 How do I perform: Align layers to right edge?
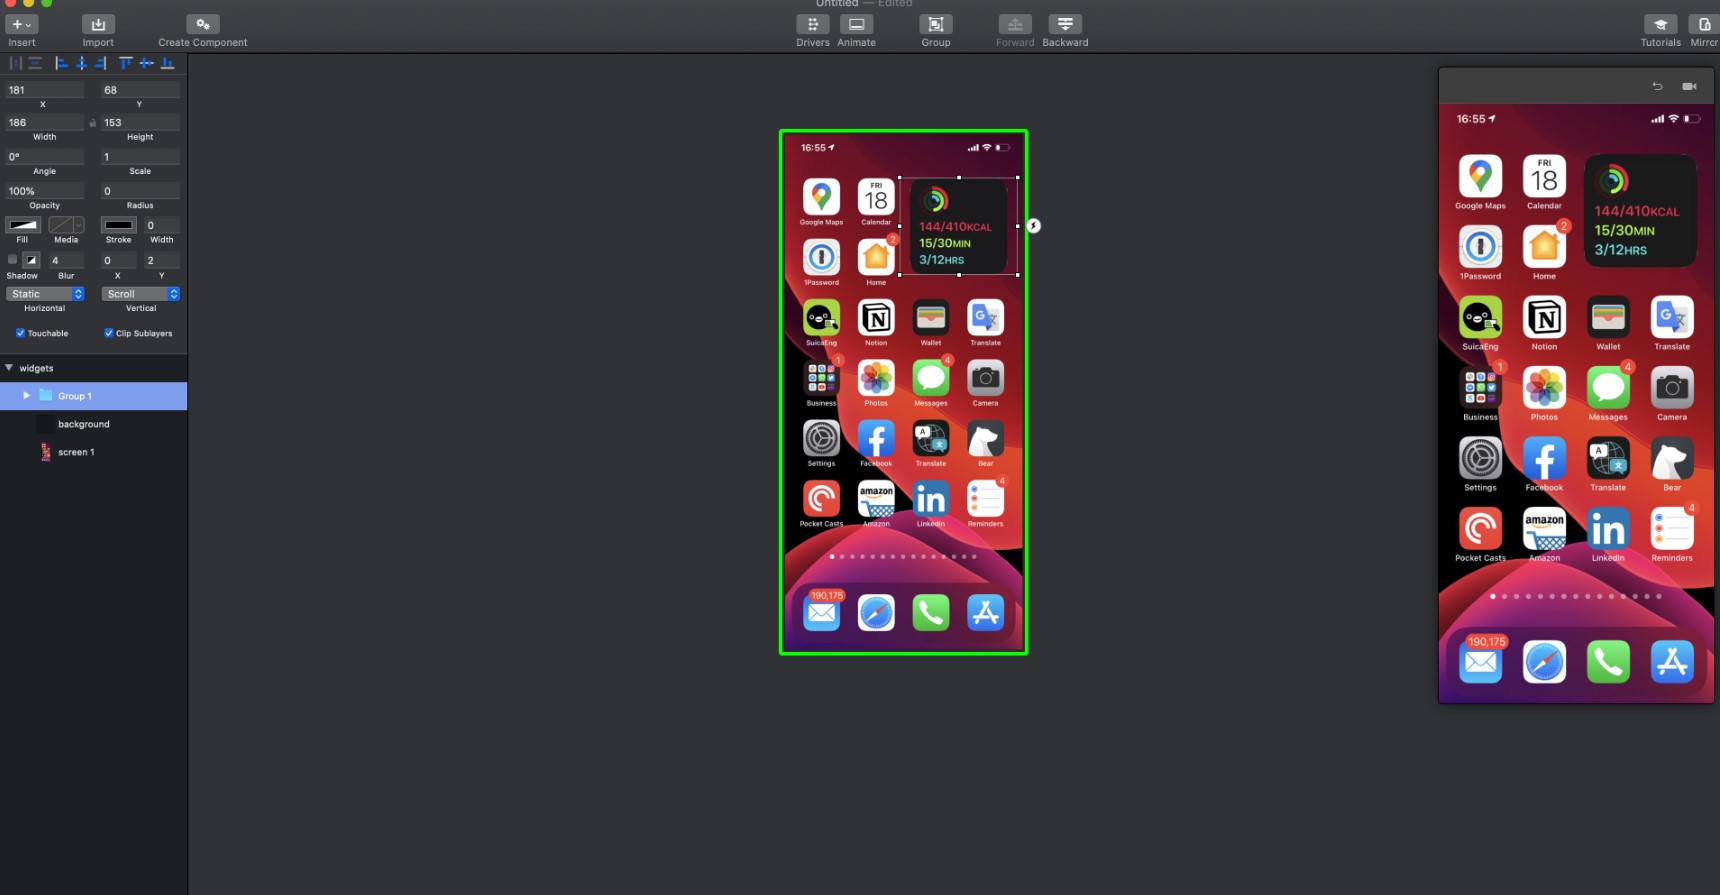click(101, 63)
